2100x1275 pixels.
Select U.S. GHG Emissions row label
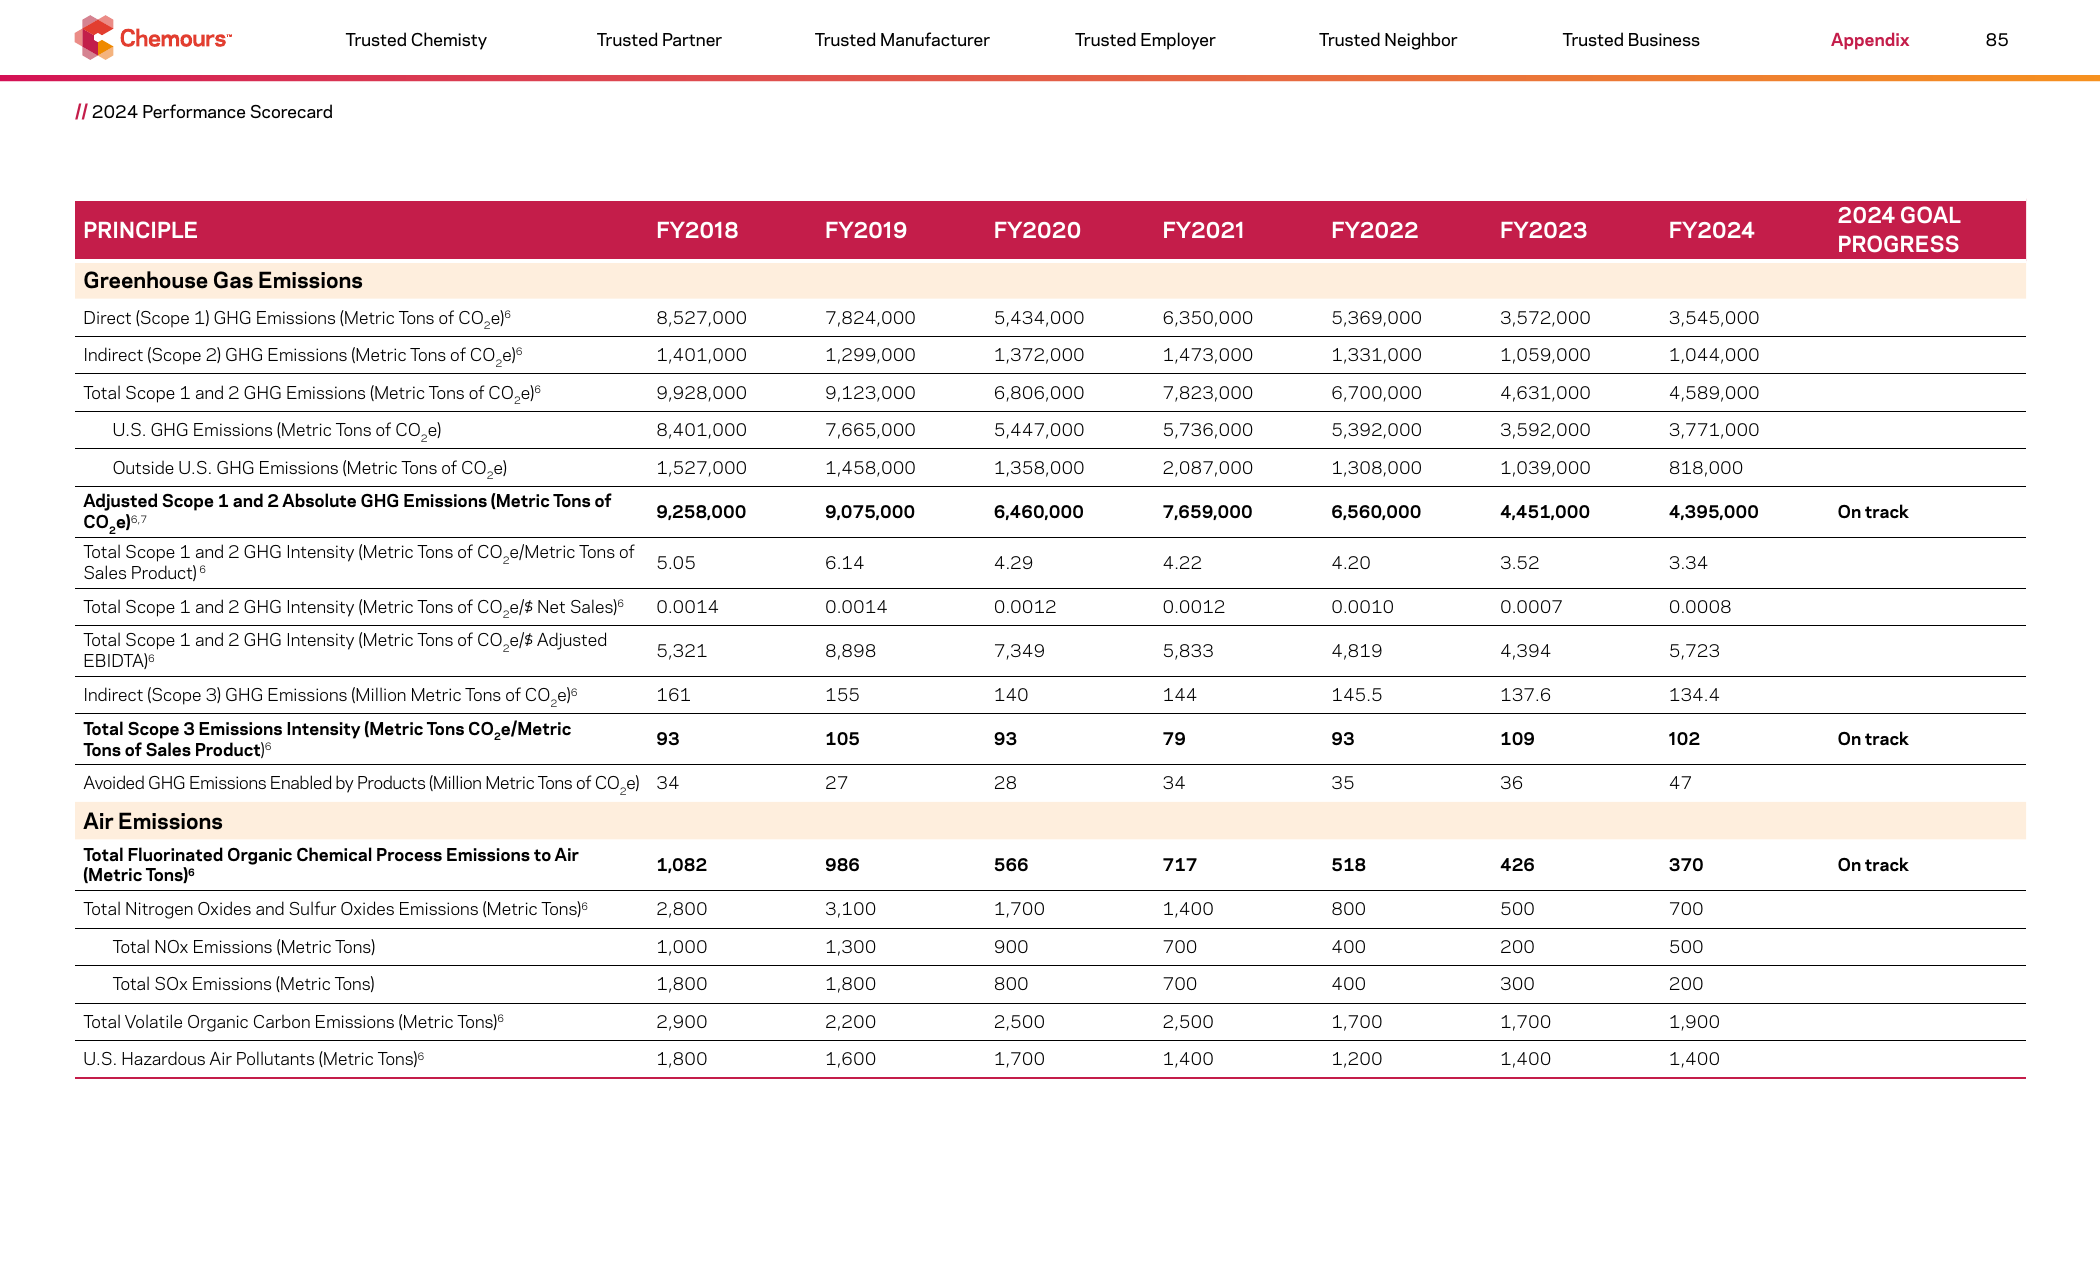pos(277,431)
